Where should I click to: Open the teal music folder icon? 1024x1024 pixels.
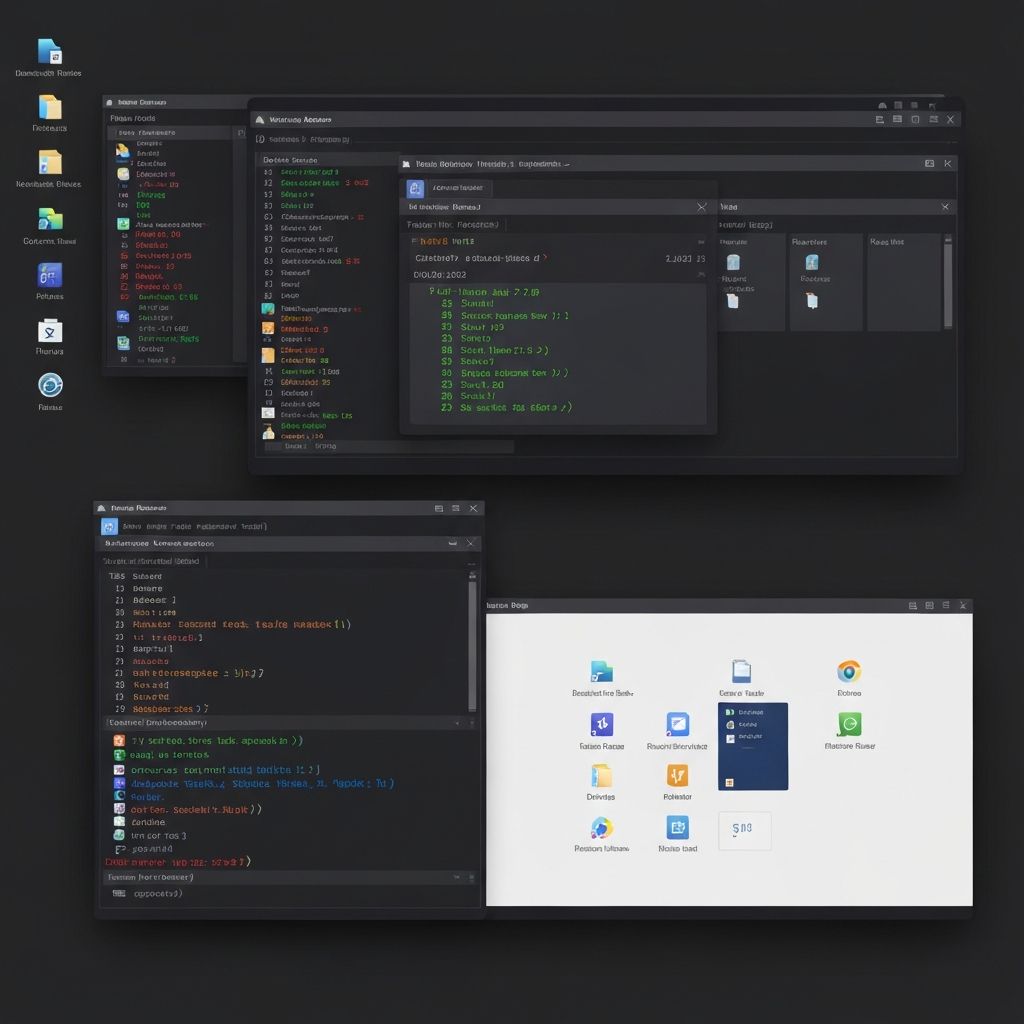click(601, 671)
